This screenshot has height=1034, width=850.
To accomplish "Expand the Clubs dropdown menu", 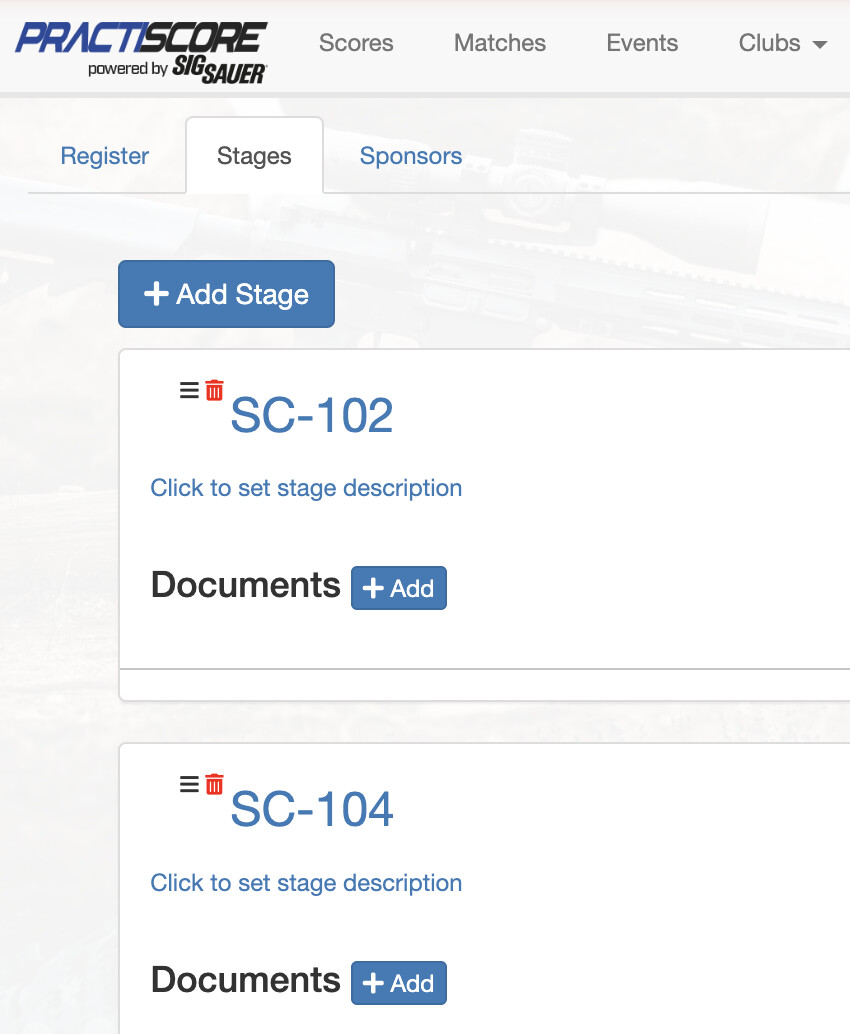I will point(782,43).
